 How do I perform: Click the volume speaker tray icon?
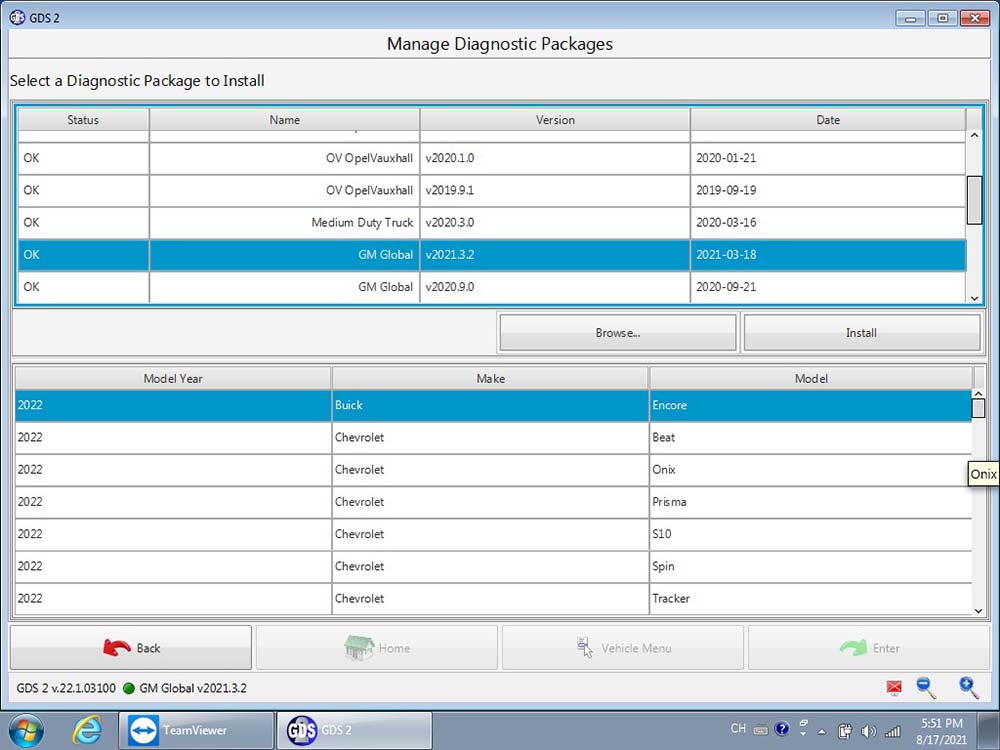(868, 731)
